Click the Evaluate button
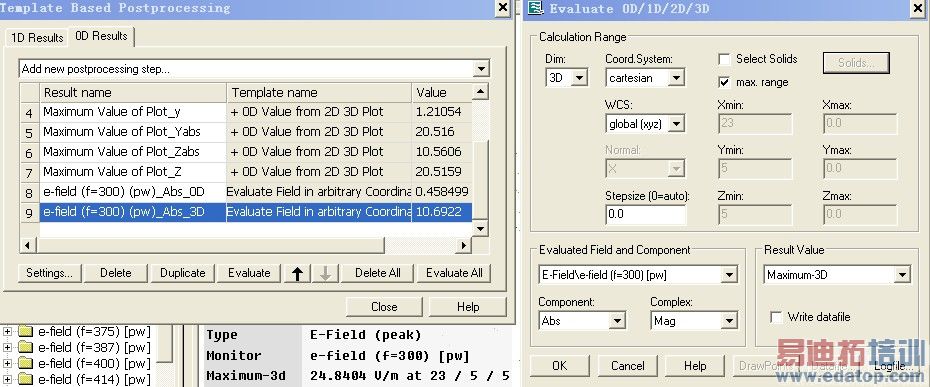This screenshot has width=930, height=387. tap(249, 273)
